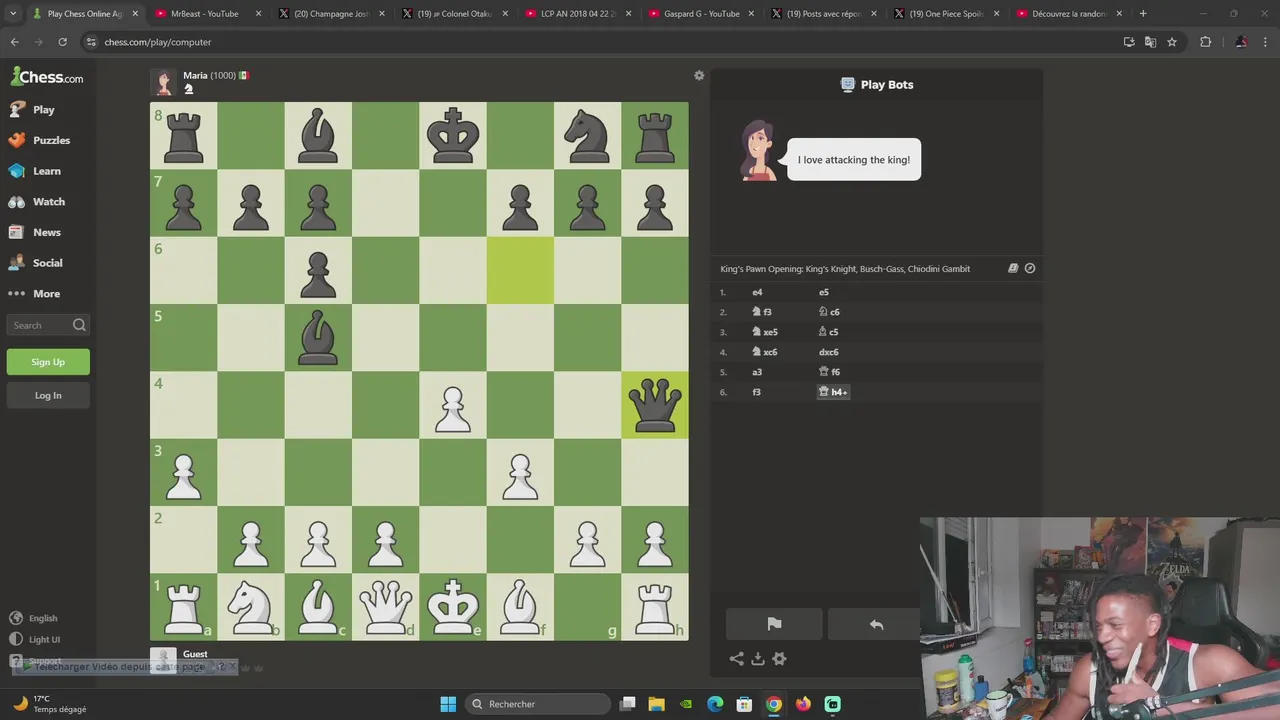Viewport: 1280px width, 720px height.
Task: Reload the chess.com page
Action: coord(62,42)
